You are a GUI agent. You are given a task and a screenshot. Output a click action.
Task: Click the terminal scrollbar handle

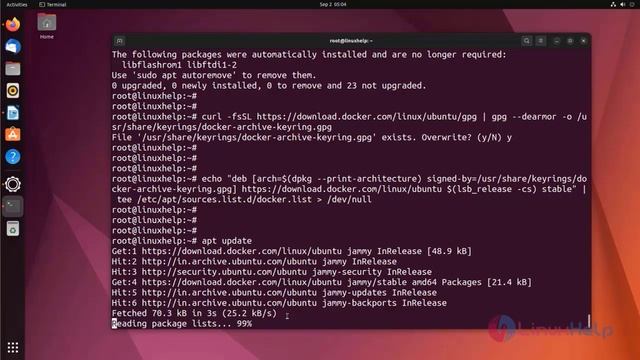pyautogui.click(x=589, y=320)
